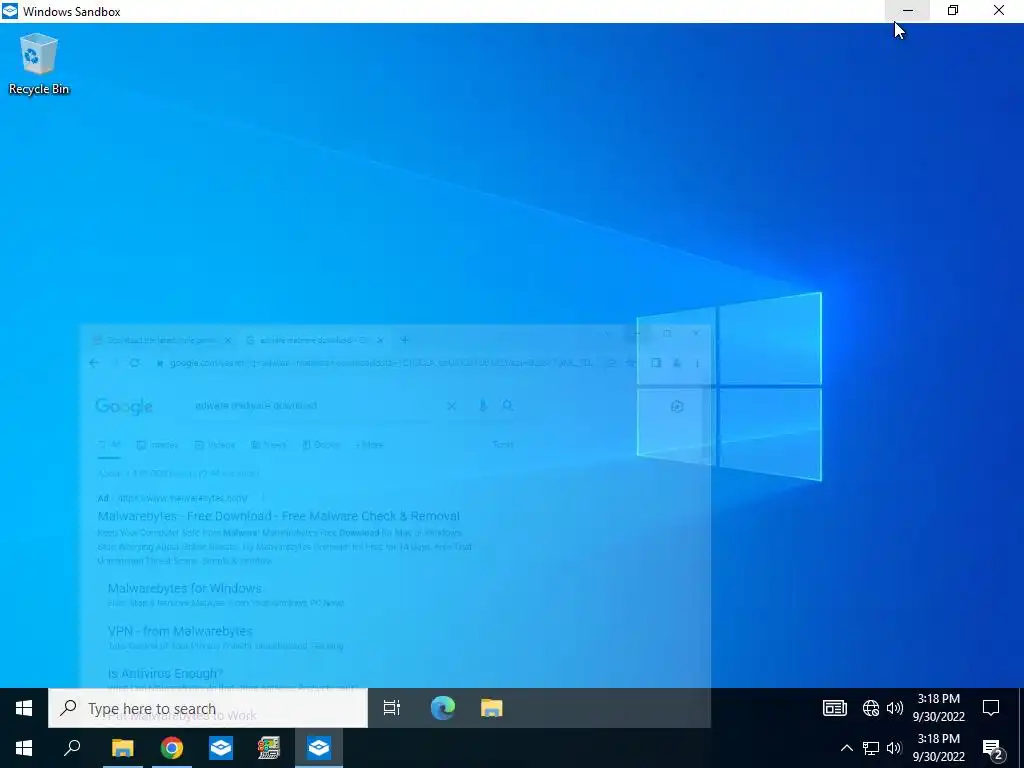Screen dimensions: 1024x768
Task: Open the Recycle Bin on the sandbox desktop
Action: click(x=39, y=65)
